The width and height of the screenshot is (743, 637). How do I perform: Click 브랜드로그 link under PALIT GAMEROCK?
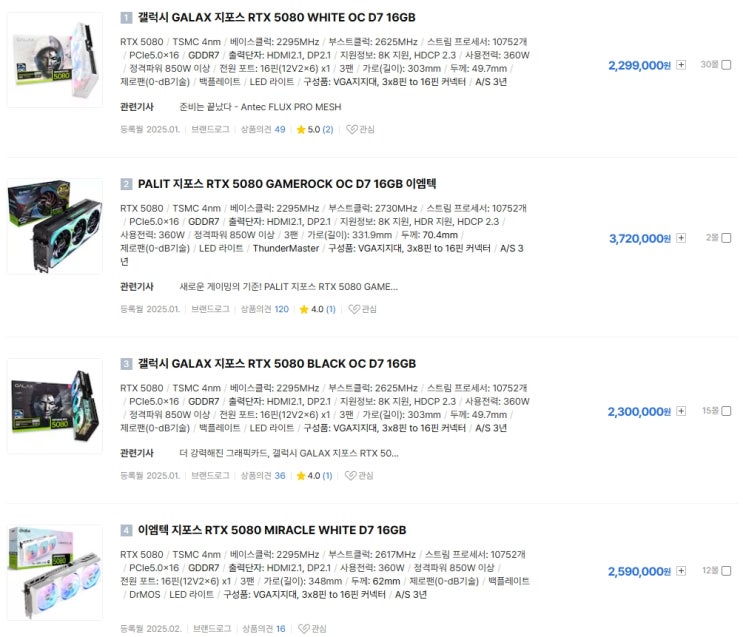(210, 309)
